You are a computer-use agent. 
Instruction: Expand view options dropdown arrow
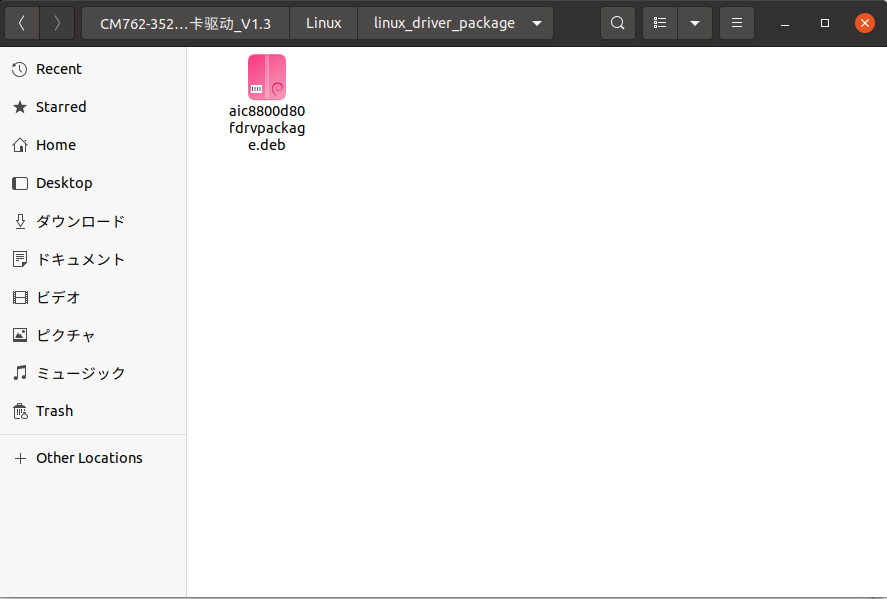(x=695, y=23)
